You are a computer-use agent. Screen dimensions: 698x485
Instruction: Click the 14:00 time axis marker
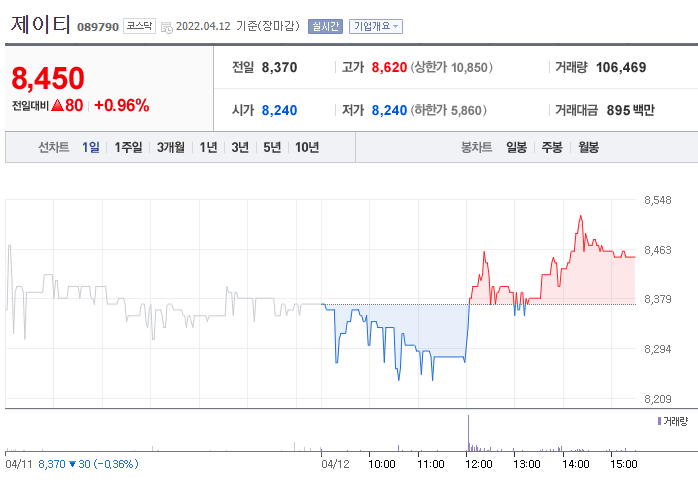pos(576,464)
